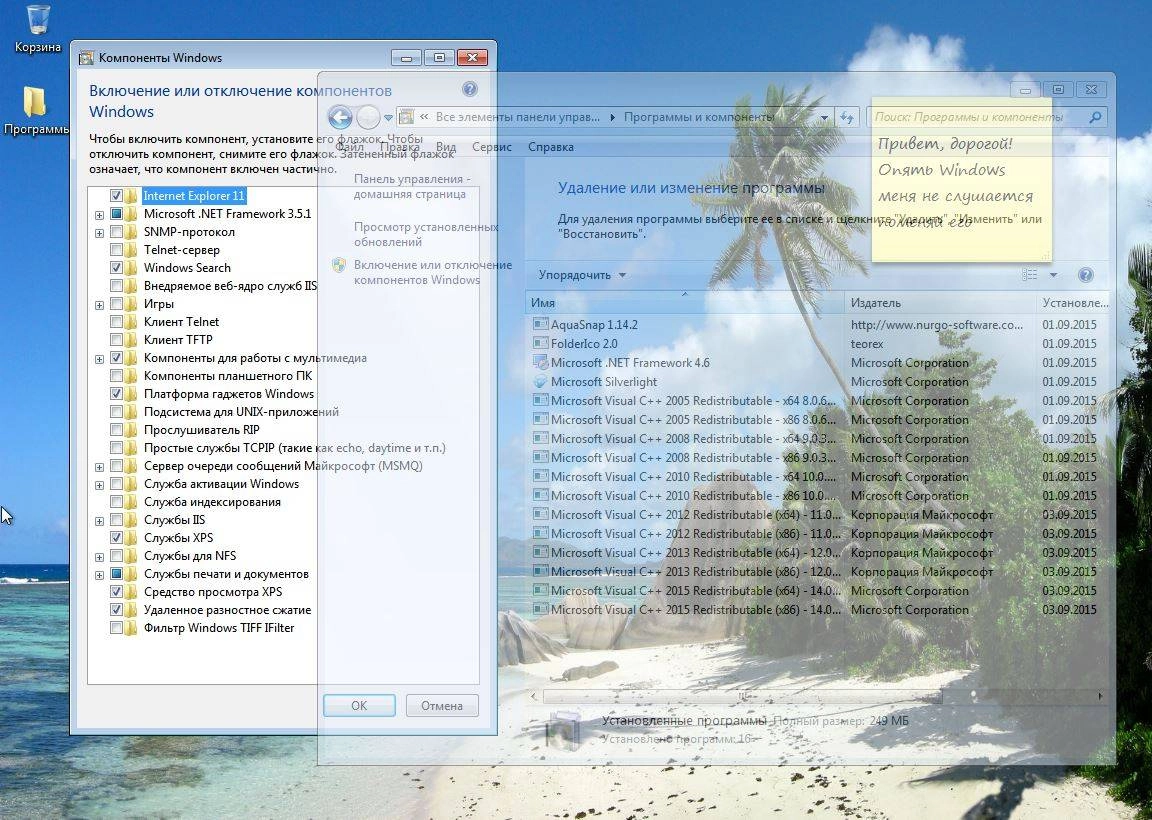Select the Прослушиватель RIP item
Image resolution: width=1152 pixels, height=820 pixels.
[x=201, y=430]
